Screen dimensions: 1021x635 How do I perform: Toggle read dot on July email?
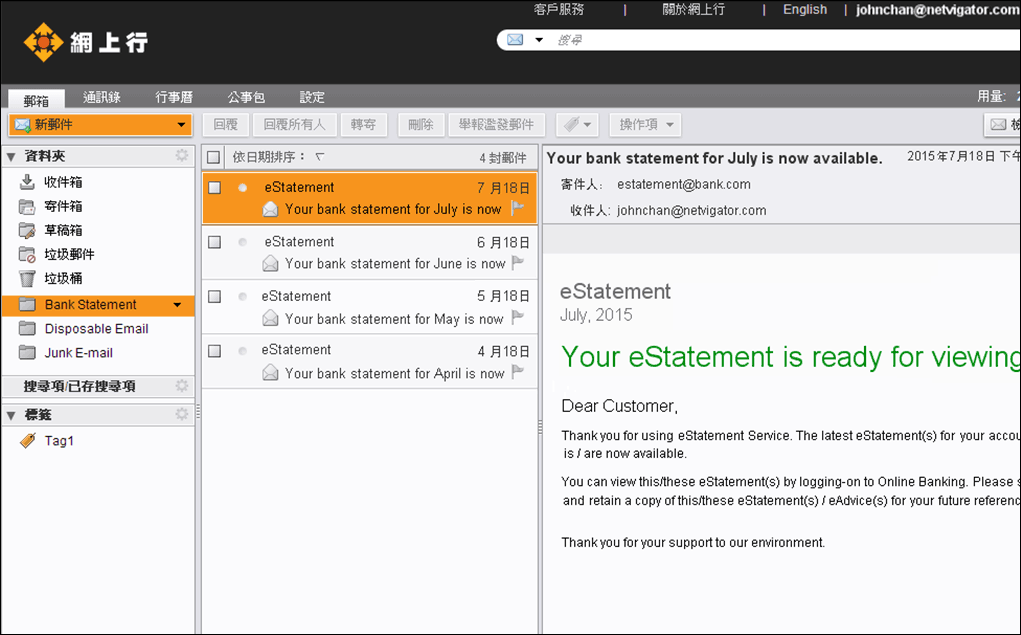click(242, 188)
